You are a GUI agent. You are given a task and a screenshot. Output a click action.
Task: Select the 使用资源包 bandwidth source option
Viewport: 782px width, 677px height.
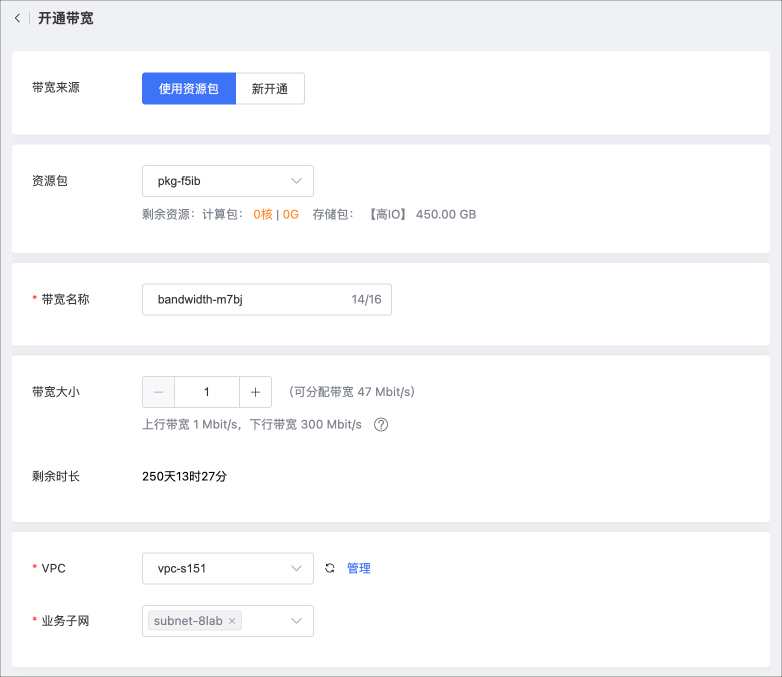189,88
